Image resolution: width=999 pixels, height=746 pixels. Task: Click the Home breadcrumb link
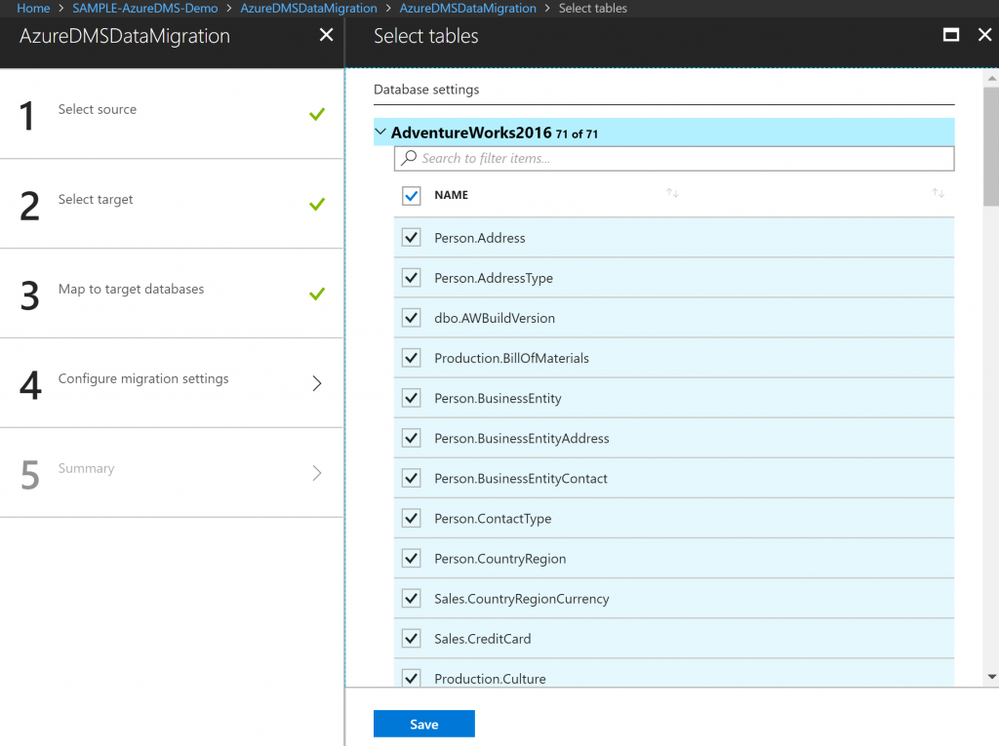click(33, 8)
